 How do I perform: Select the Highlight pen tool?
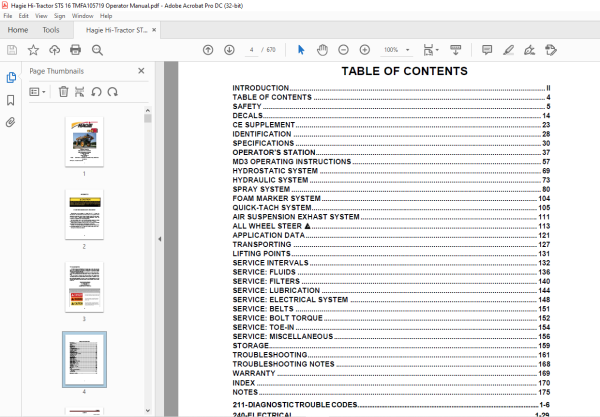508,50
